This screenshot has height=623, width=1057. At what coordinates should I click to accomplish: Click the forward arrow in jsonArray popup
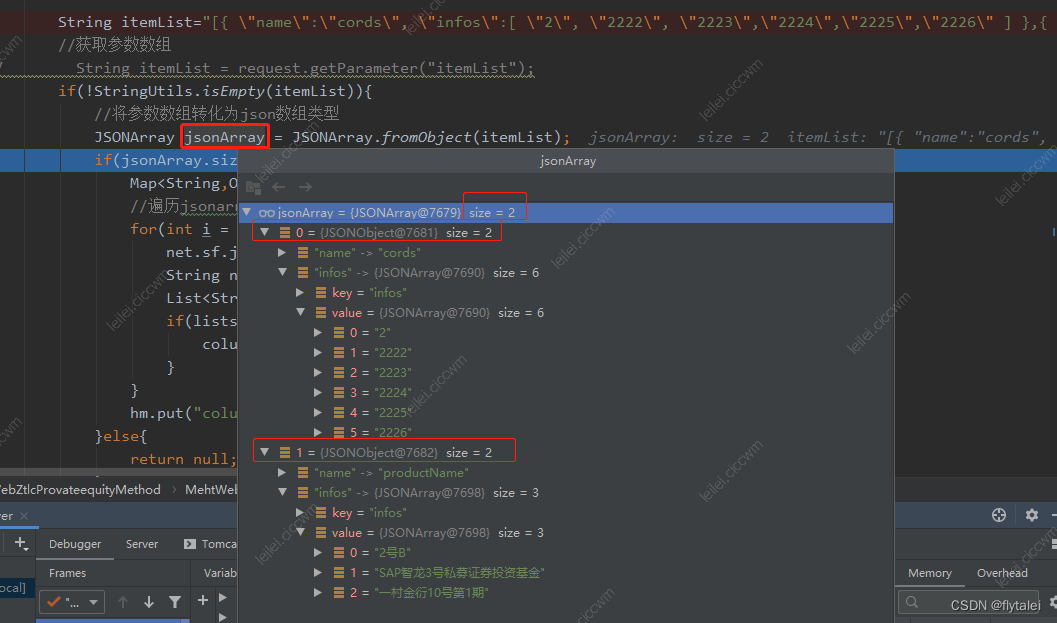tap(305, 187)
